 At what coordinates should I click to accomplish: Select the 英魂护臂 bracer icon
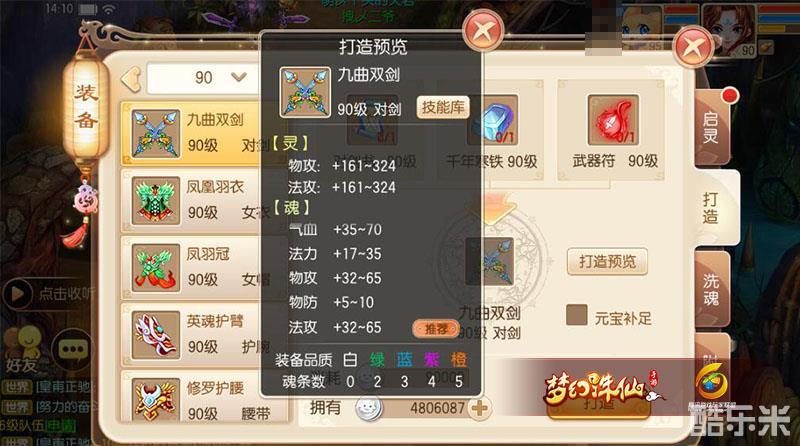click(x=156, y=335)
